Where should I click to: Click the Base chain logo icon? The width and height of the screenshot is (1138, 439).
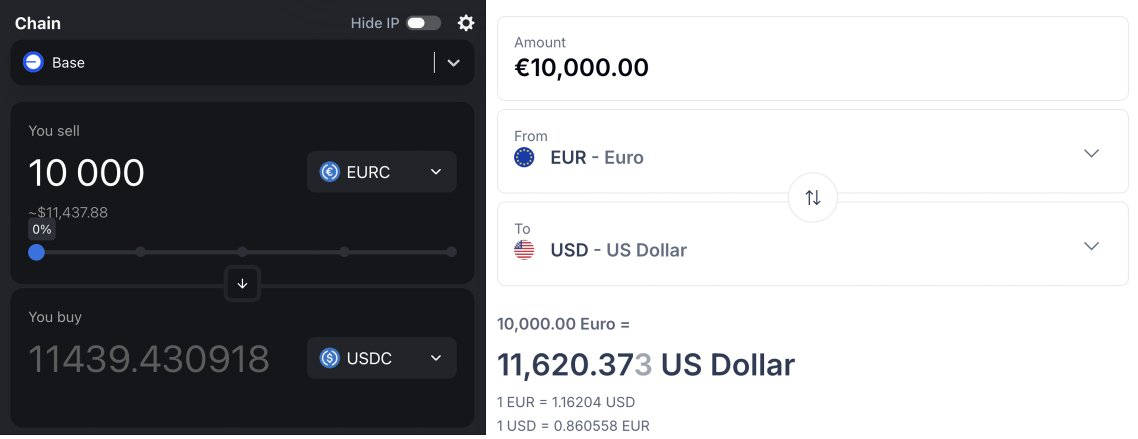pos(33,62)
